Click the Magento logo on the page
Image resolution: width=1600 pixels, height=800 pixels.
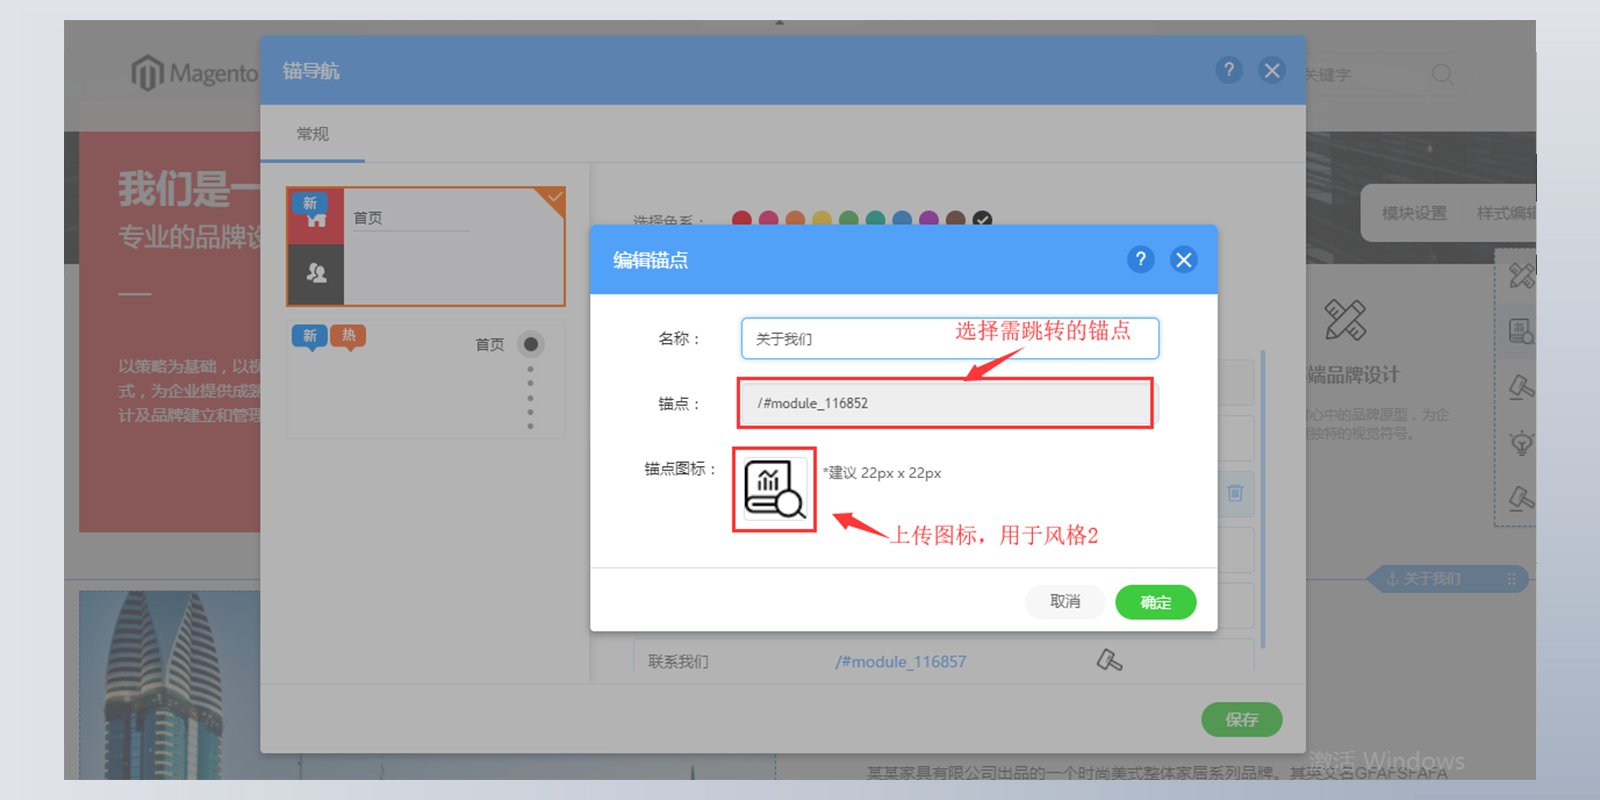[195, 73]
